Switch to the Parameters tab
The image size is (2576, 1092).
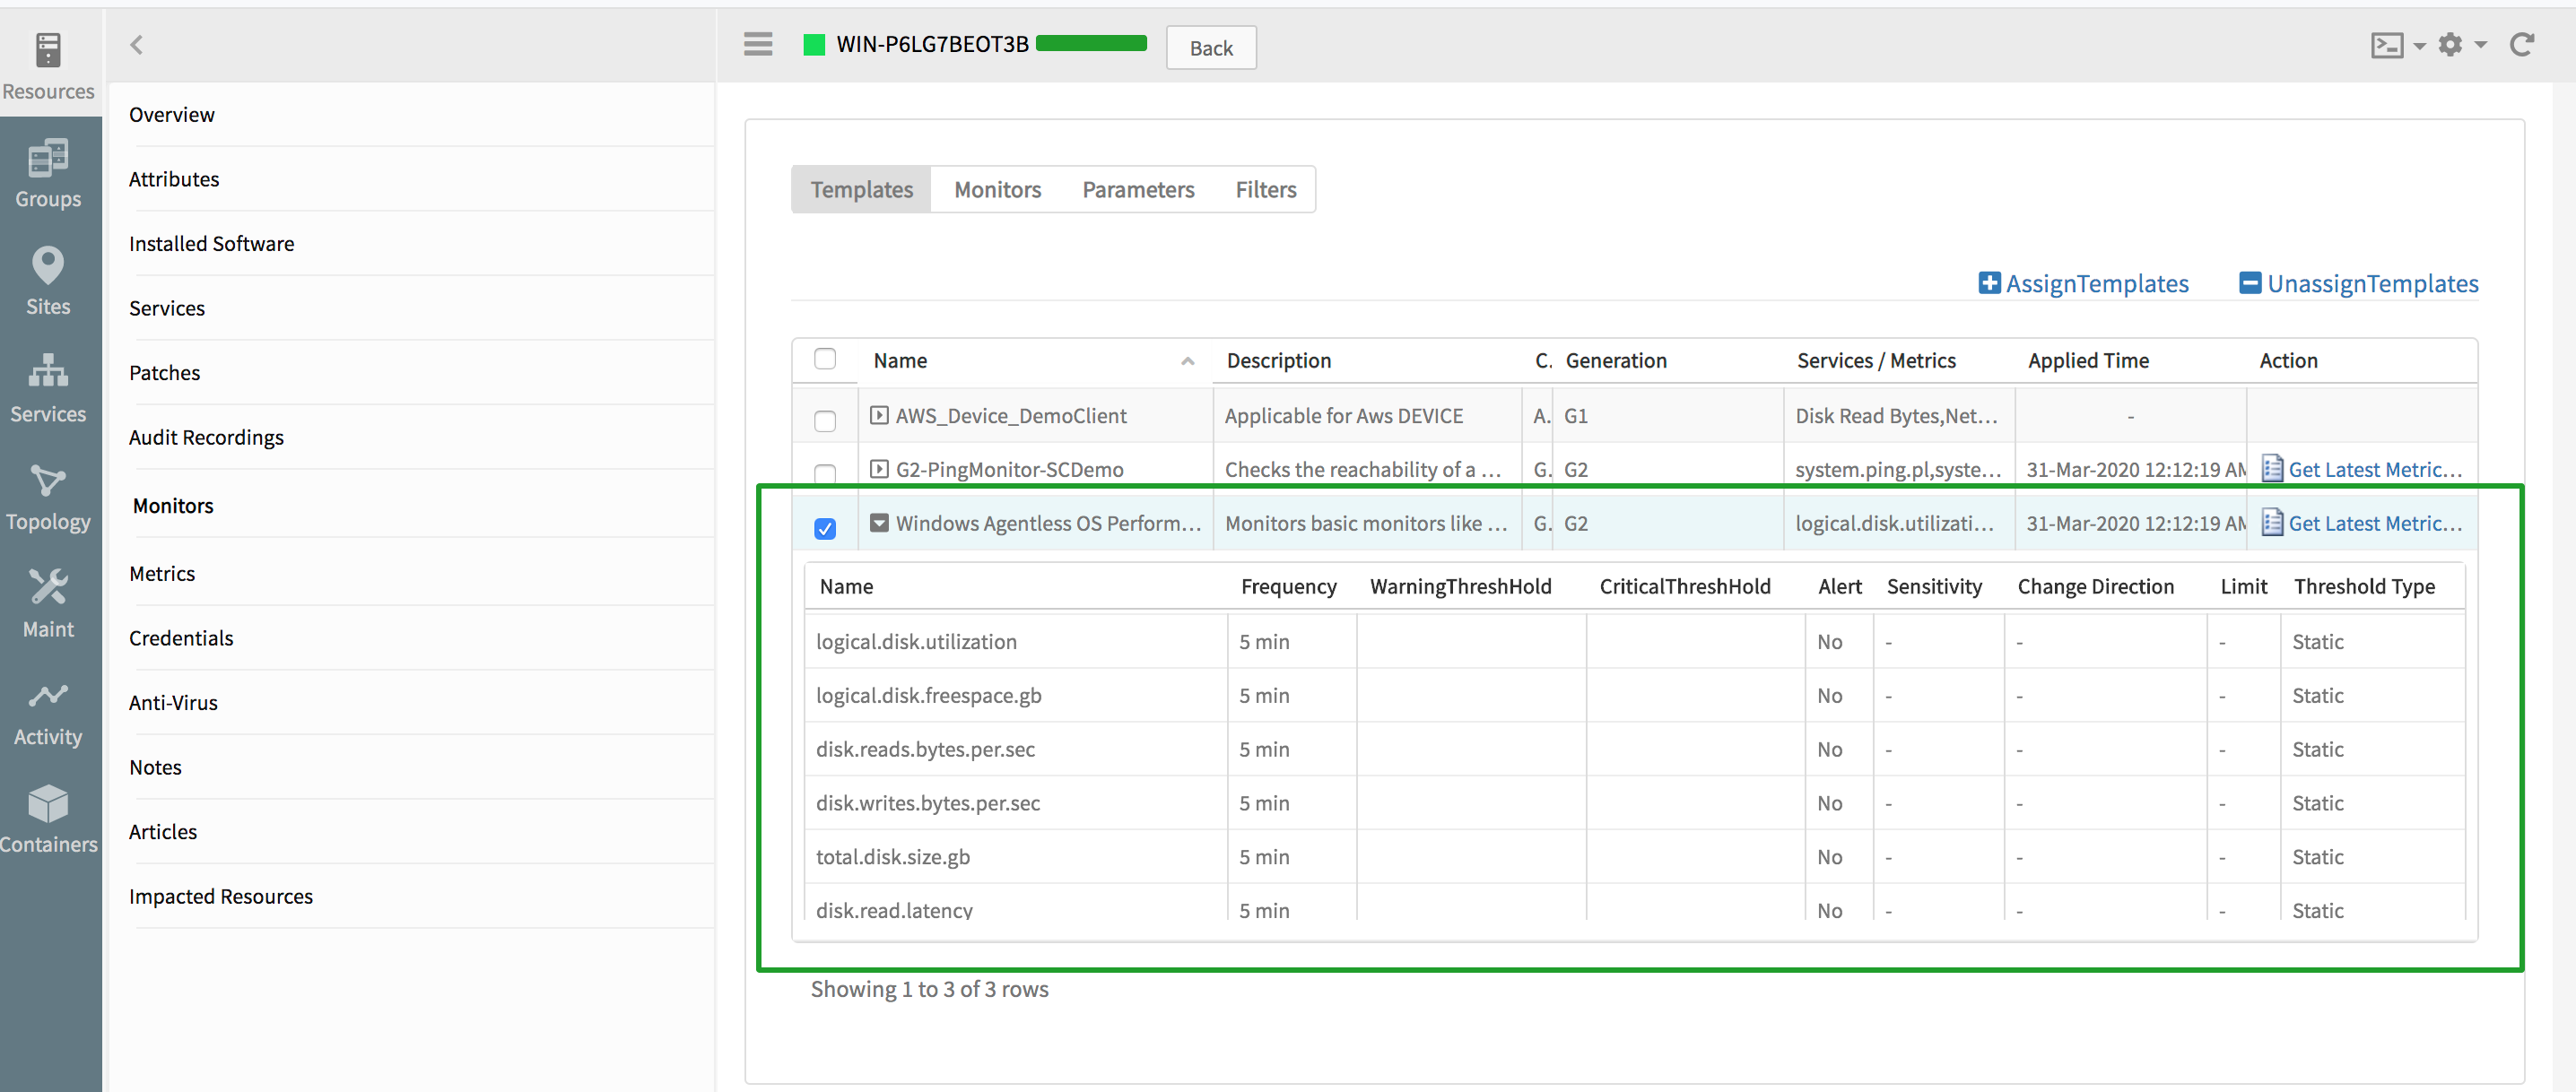[1138, 187]
